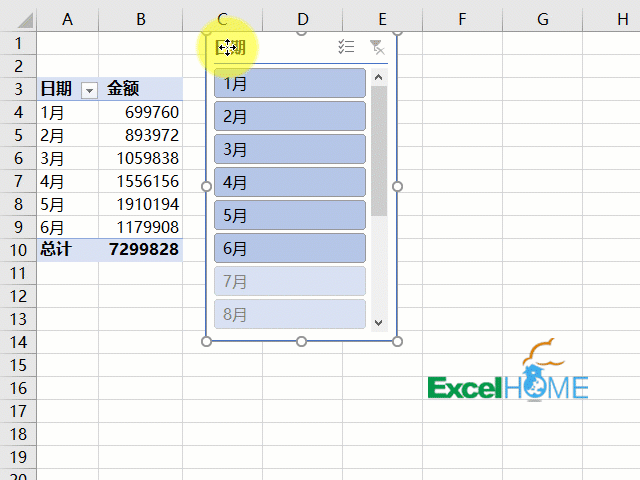This screenshot has height=480, width=640.
Task: Click the slicer bottom-center resize handle
Action: pos(301,341)
